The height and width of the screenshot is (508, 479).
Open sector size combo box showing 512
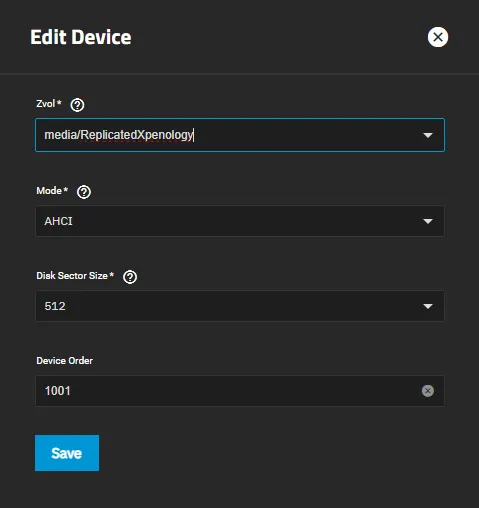pos(240,306)
